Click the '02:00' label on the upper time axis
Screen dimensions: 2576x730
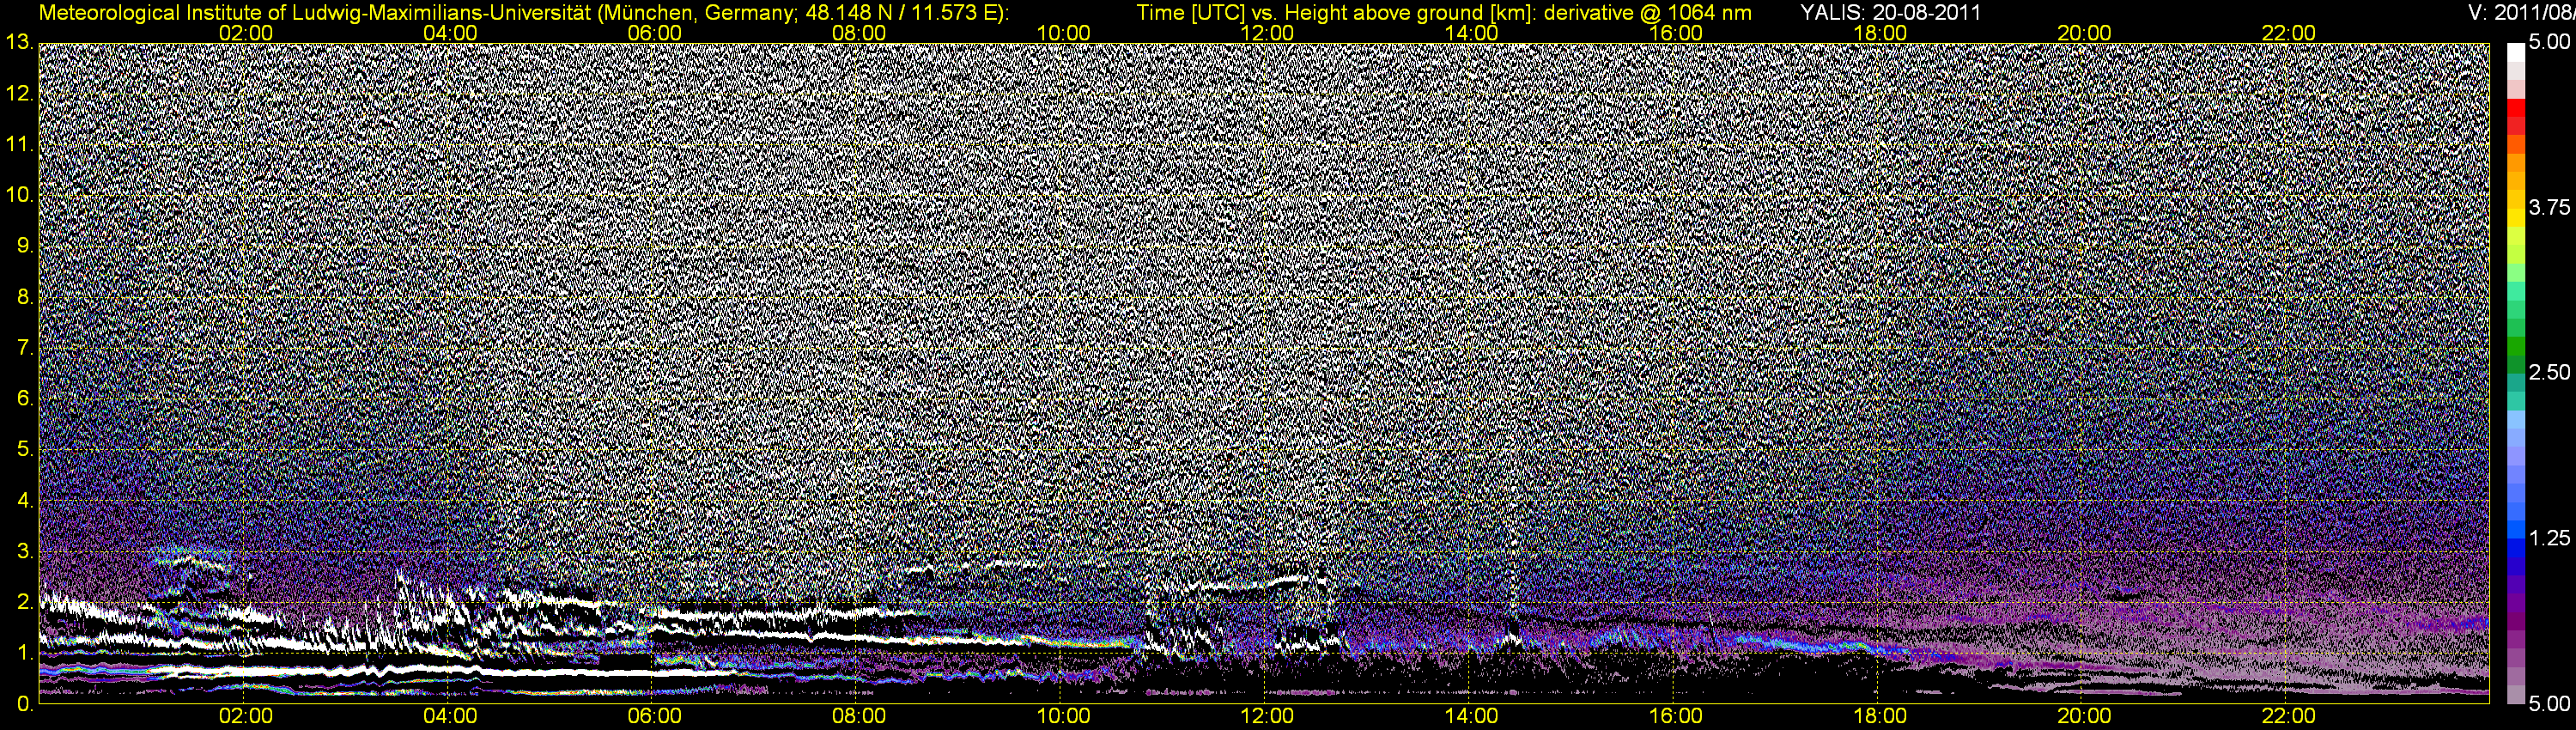(246, 33)
